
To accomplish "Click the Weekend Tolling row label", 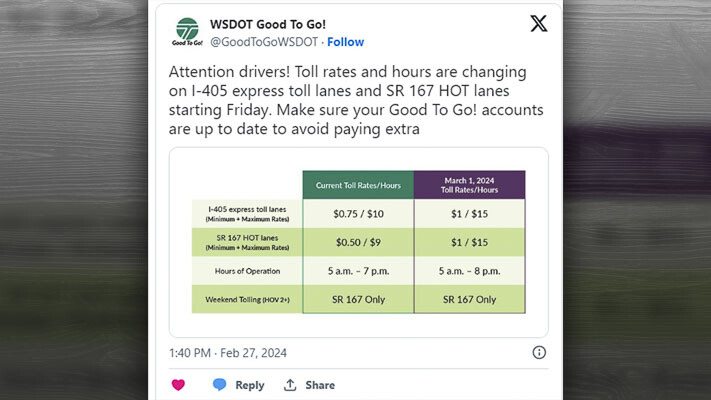I will click(246, 299).
